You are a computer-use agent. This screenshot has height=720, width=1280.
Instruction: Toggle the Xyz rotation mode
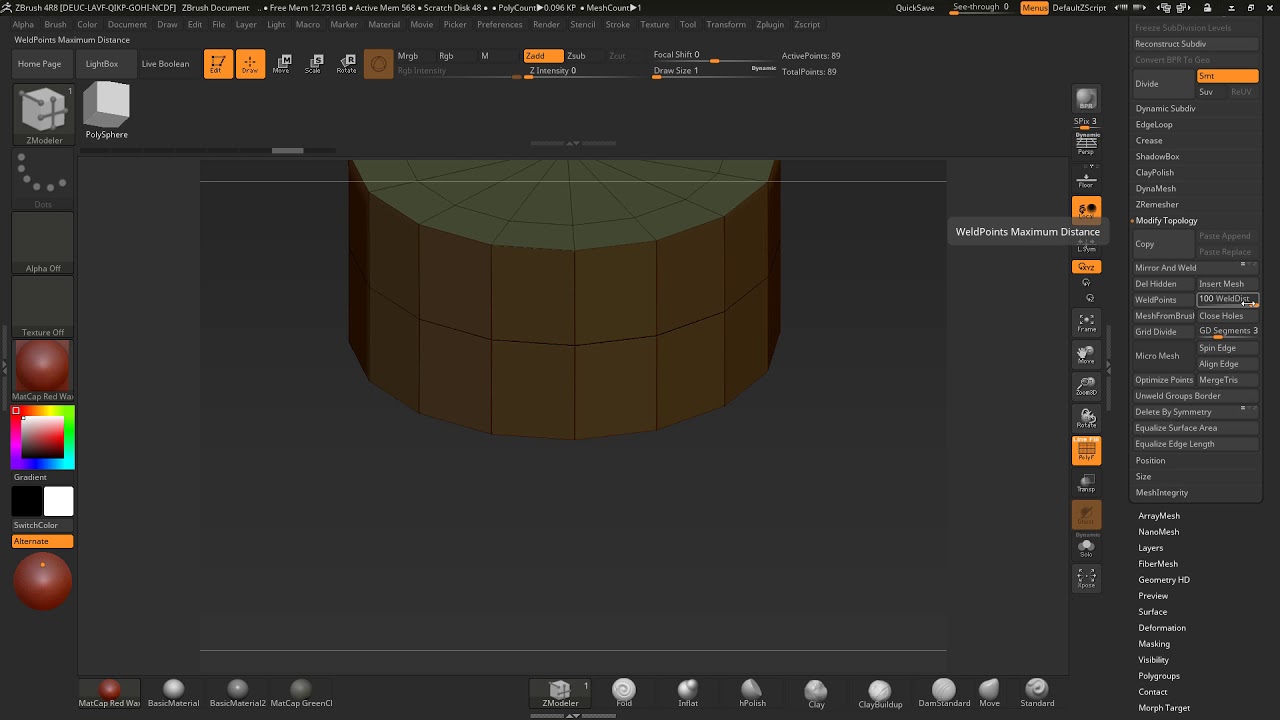[x=1086, y=267]
